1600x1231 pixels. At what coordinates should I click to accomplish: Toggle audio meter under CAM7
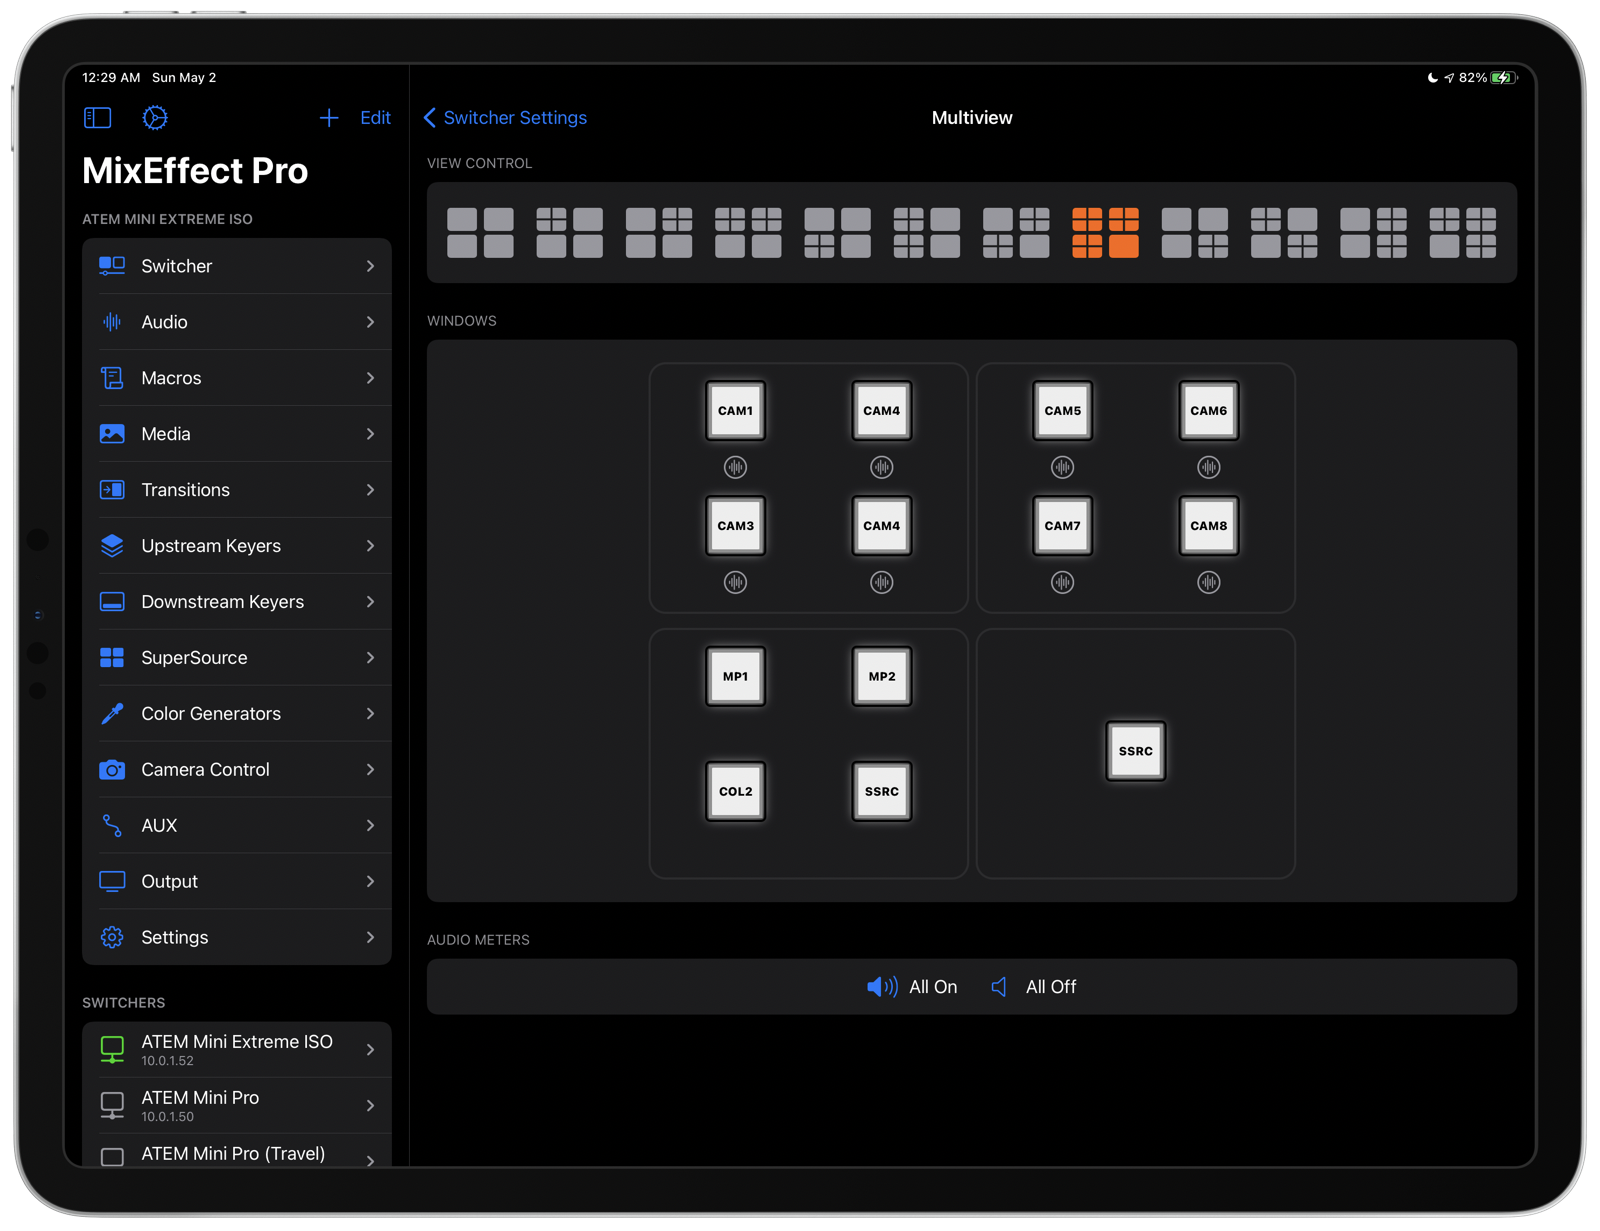(x=1062, y=582)
